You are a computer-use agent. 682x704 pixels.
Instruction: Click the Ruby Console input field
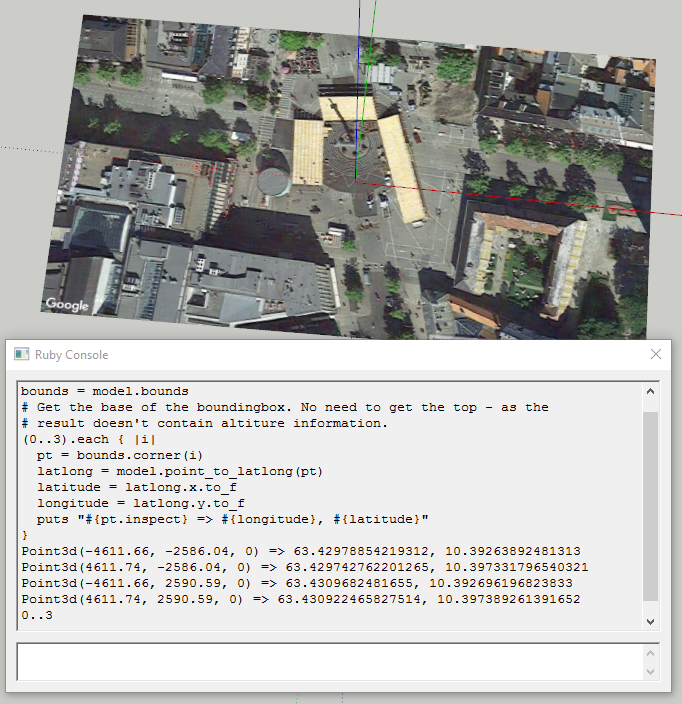[330, 662]
